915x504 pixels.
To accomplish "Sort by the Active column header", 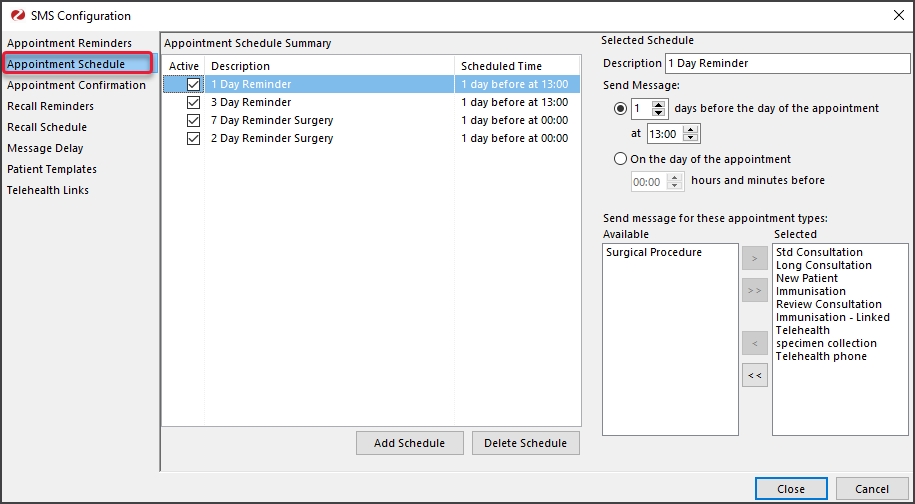I will (x=184, y=66).
